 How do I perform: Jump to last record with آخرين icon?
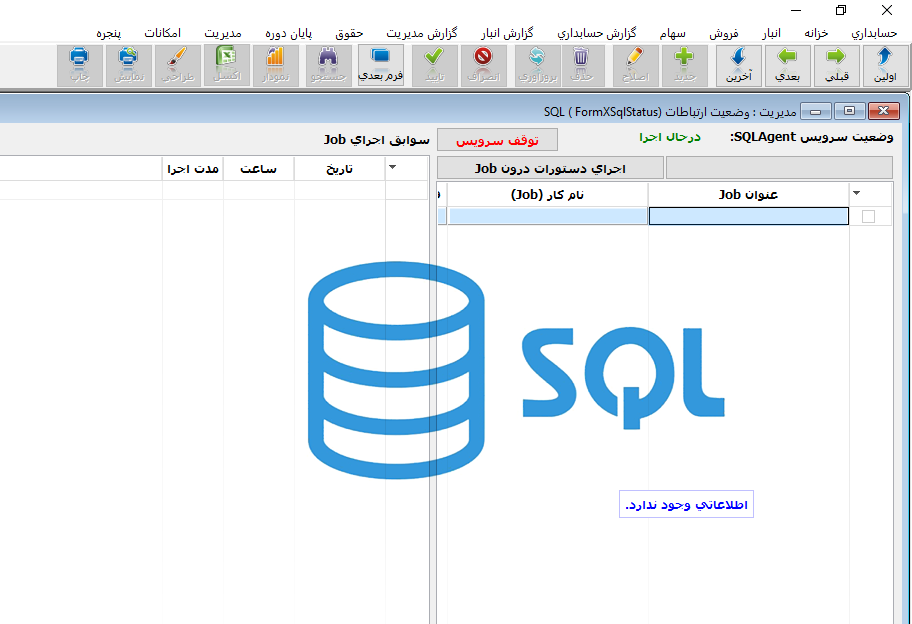tap(739, 66)
